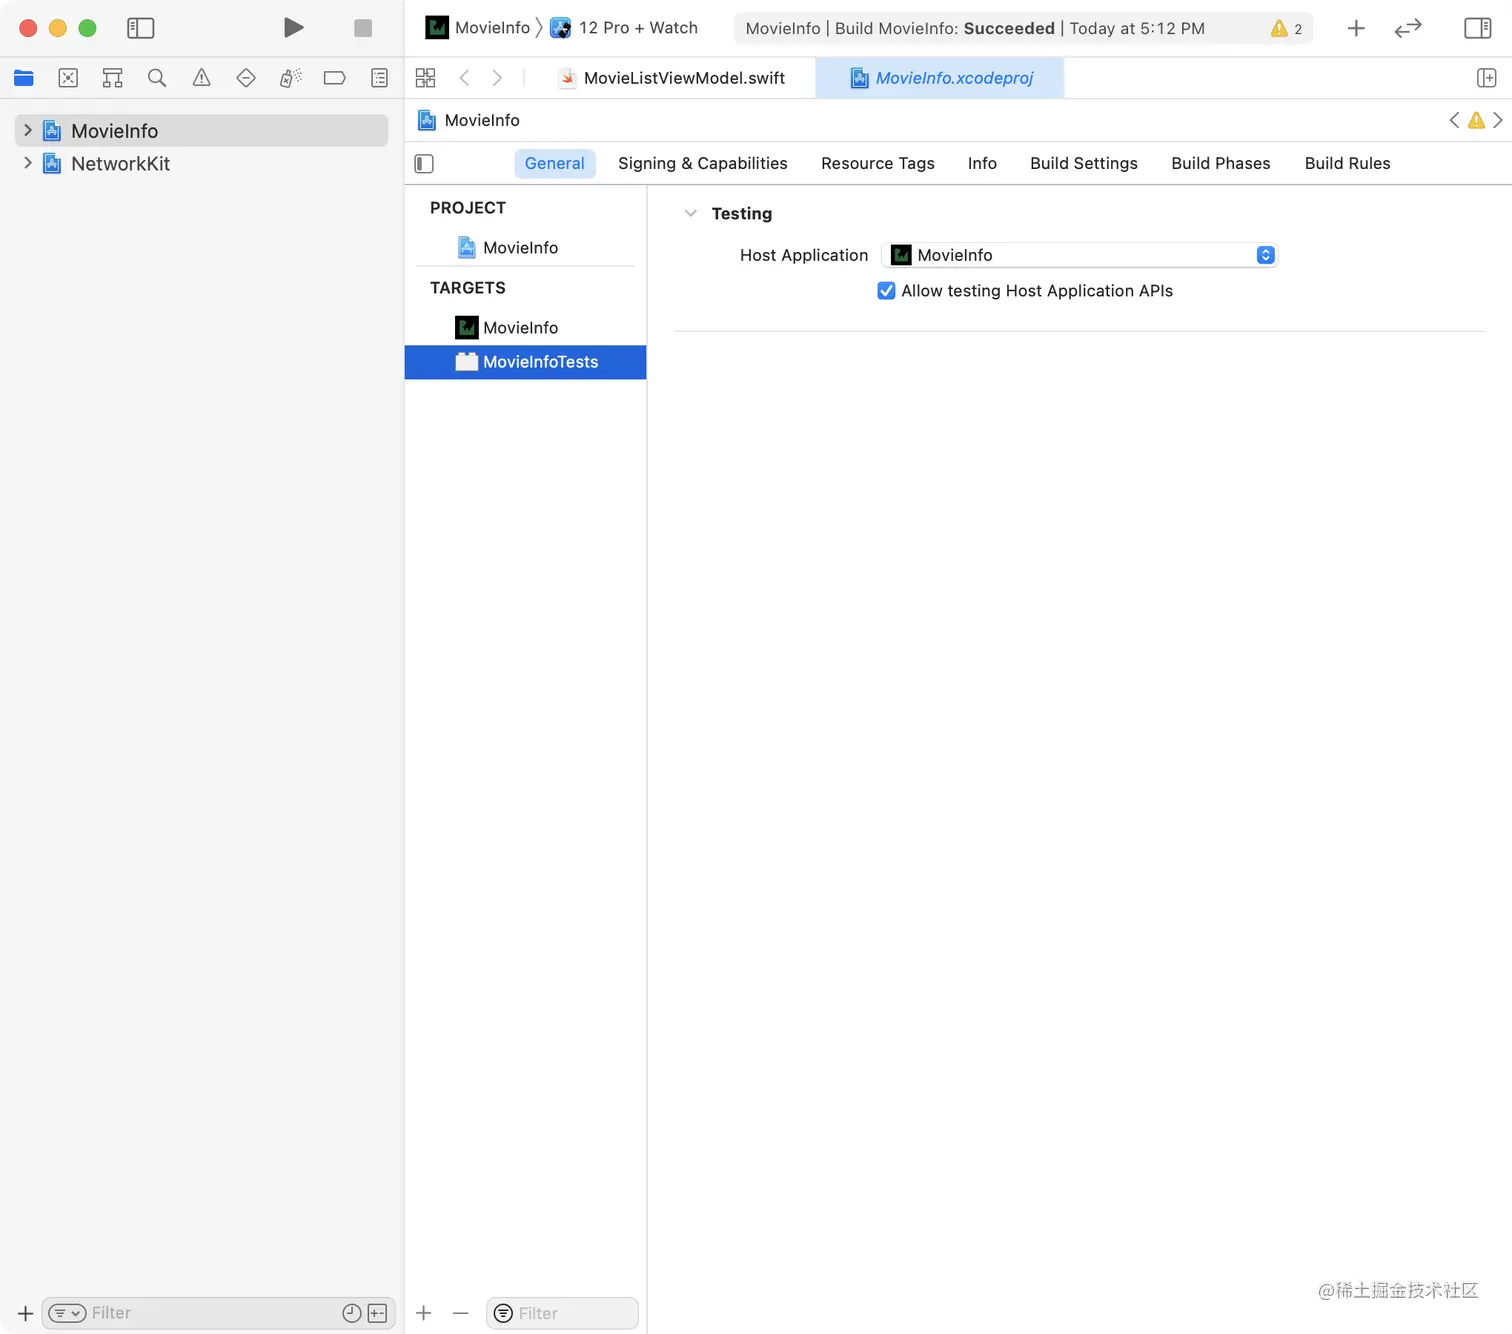Open MovieInfo in the jump bar
The image size is (1512, 1334).
tap(469, 120)
